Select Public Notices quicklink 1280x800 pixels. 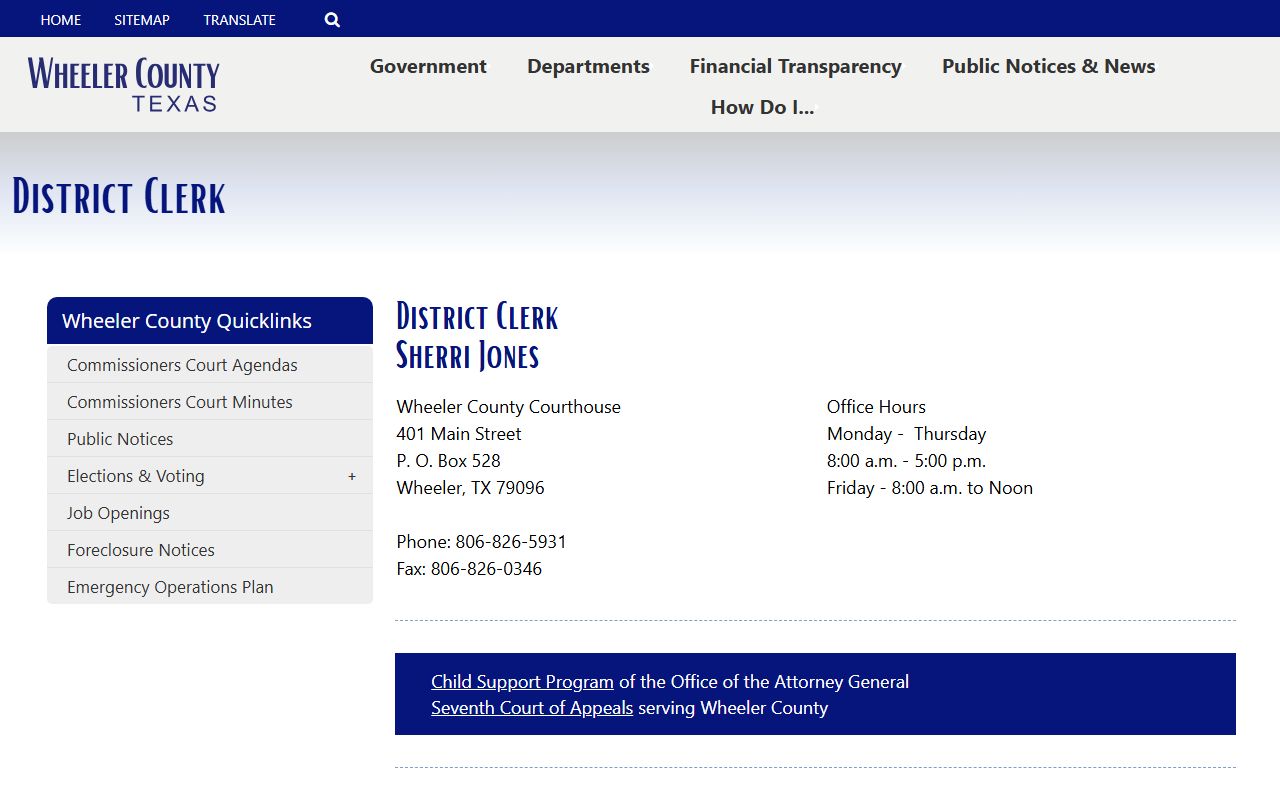pos(210,439)
